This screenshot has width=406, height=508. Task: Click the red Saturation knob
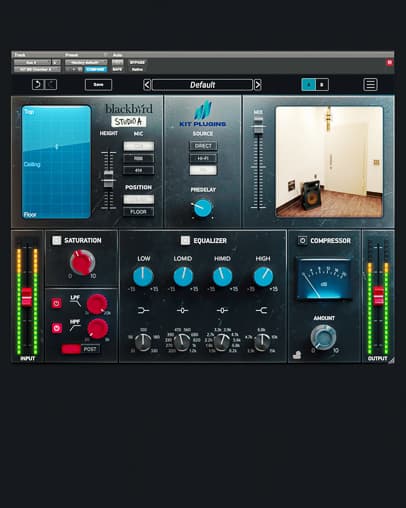(x=82, y=262)
